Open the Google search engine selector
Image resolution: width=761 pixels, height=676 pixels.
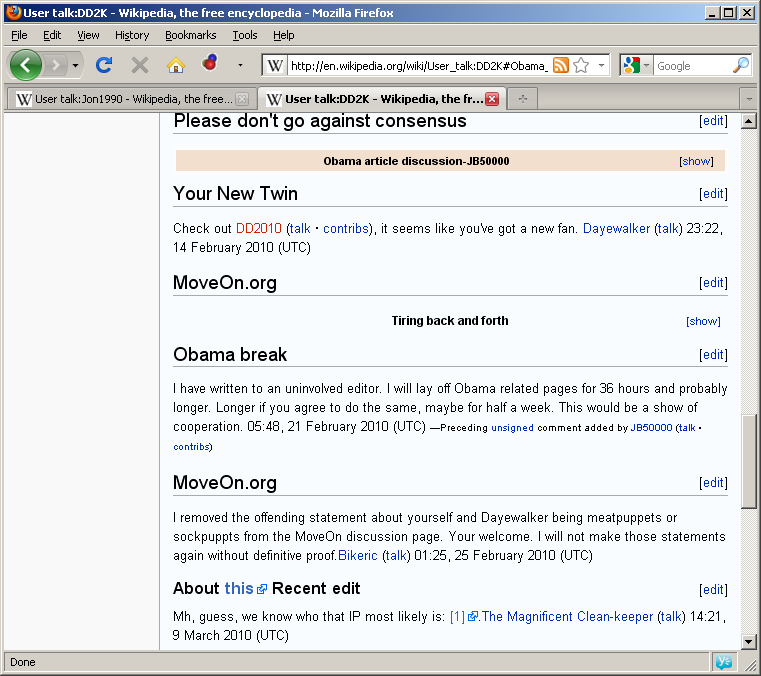[636, 66]
